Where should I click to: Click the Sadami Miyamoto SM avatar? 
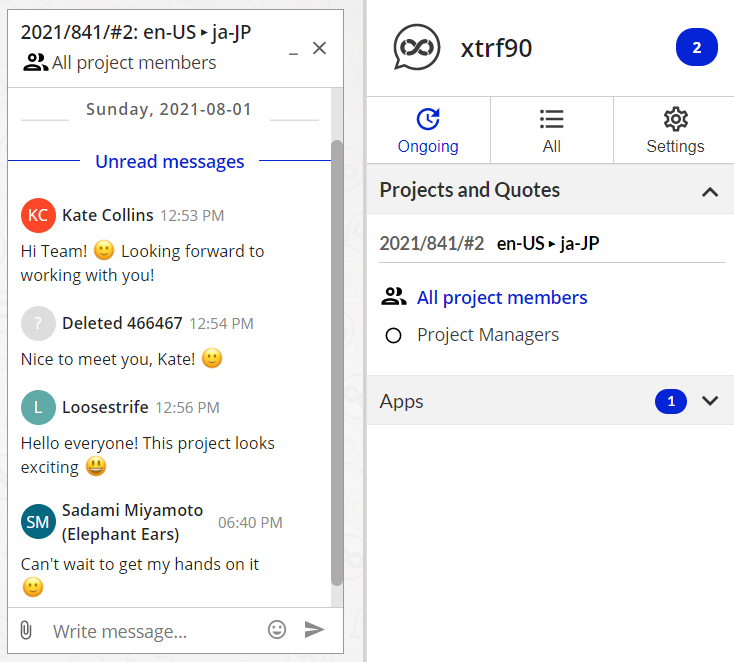pyautogui.click(x=38, y=522)
